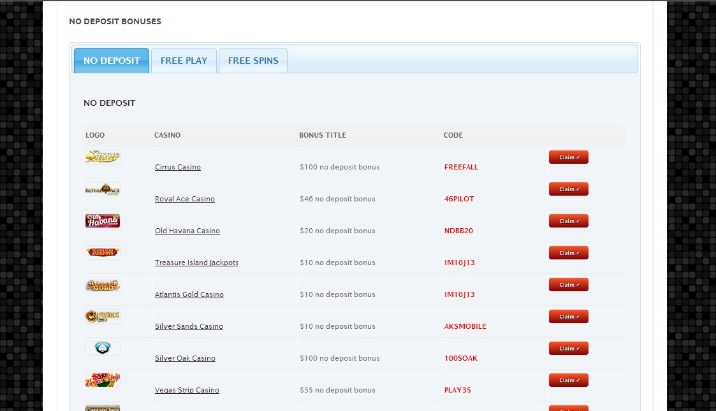Click the $46 no deposit bonus text
This screenshot has width=716, height=411.
pos(337,199)
